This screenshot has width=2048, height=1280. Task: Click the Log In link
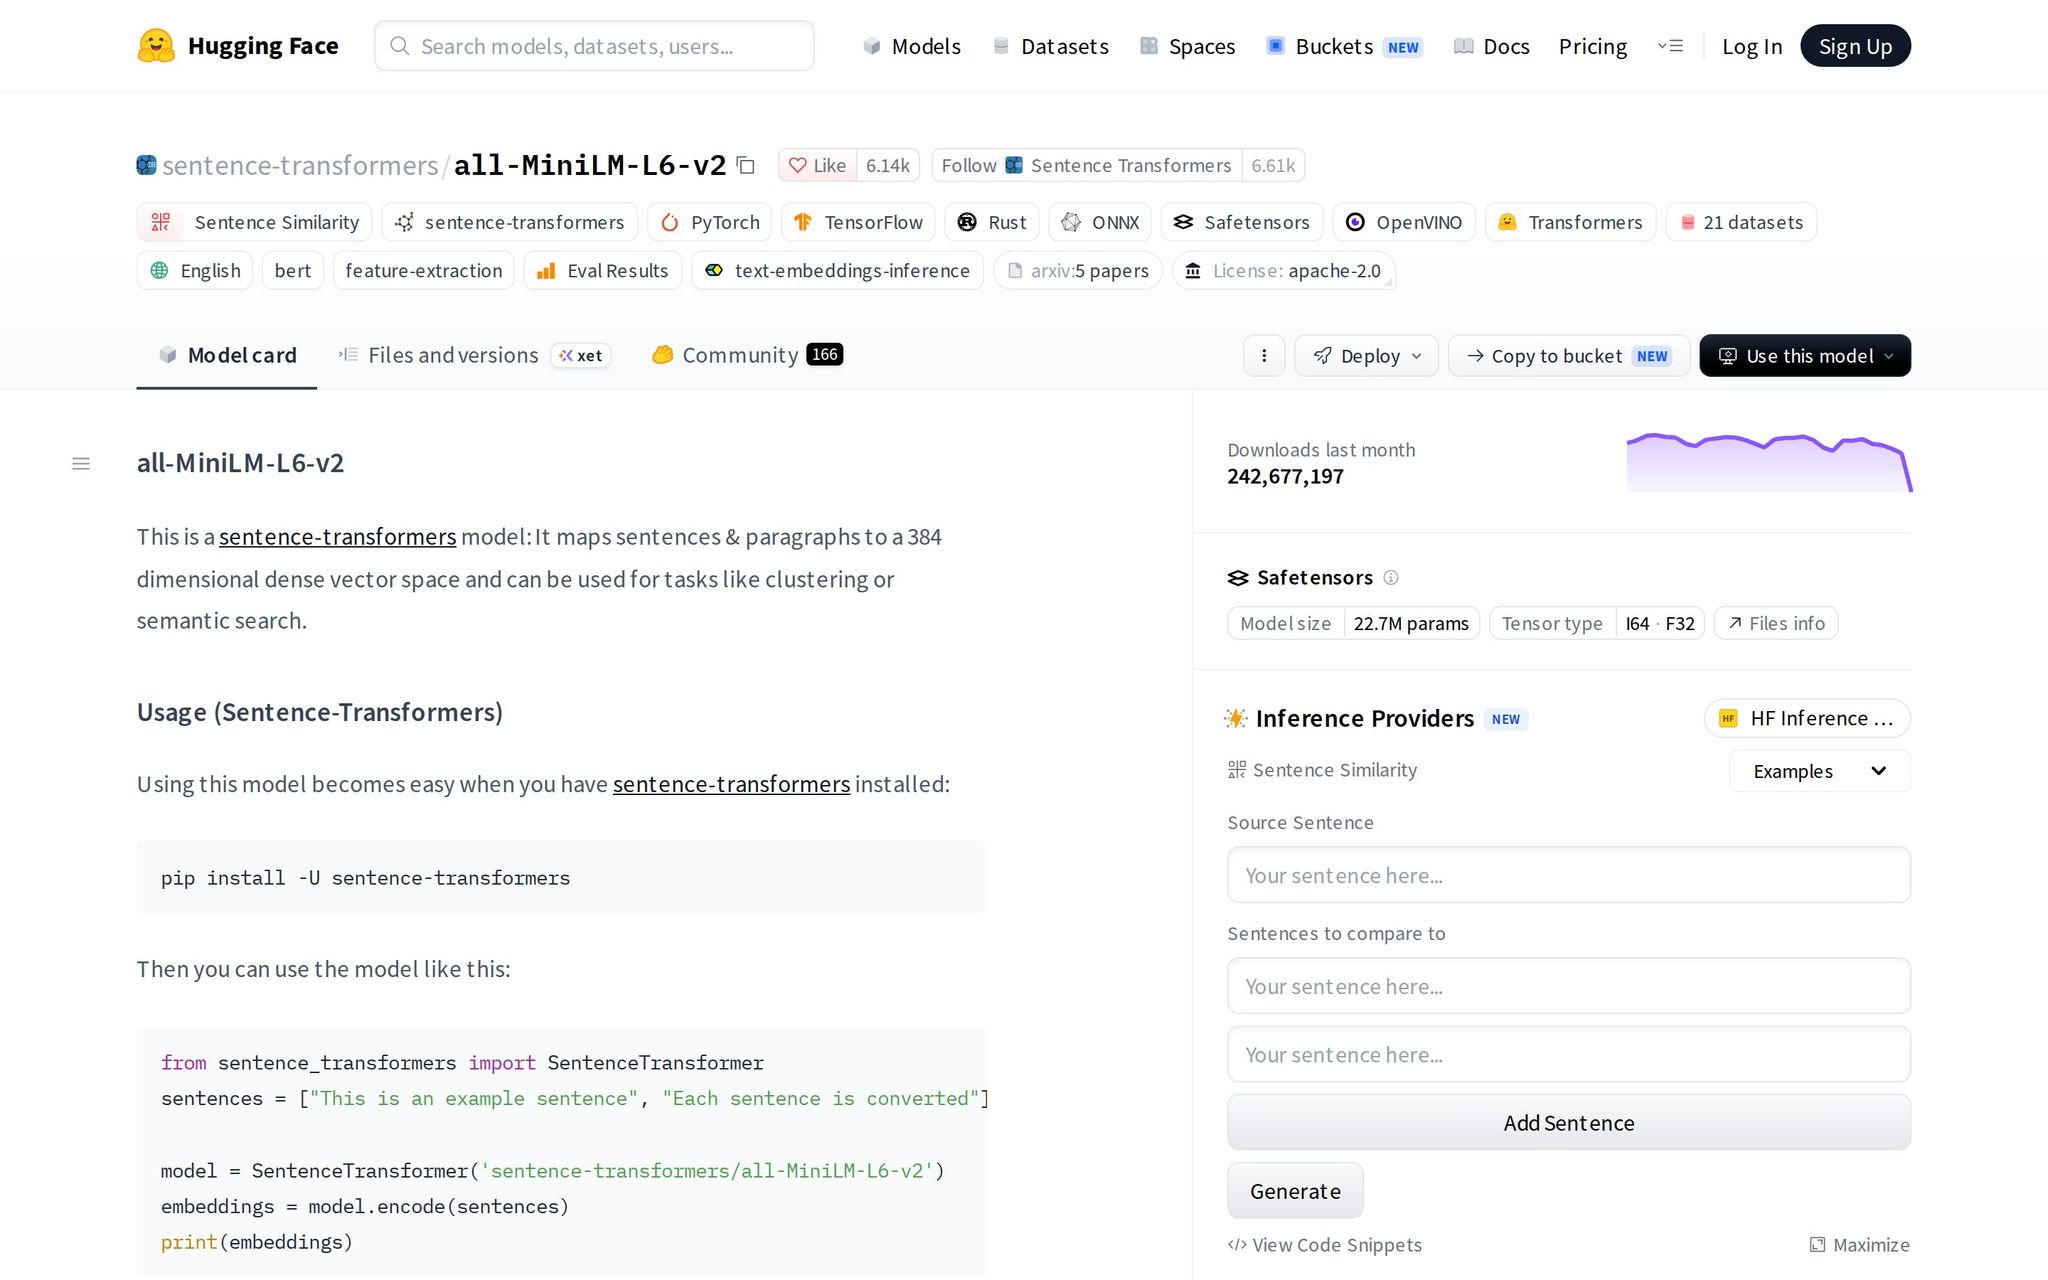point(1752,46)
